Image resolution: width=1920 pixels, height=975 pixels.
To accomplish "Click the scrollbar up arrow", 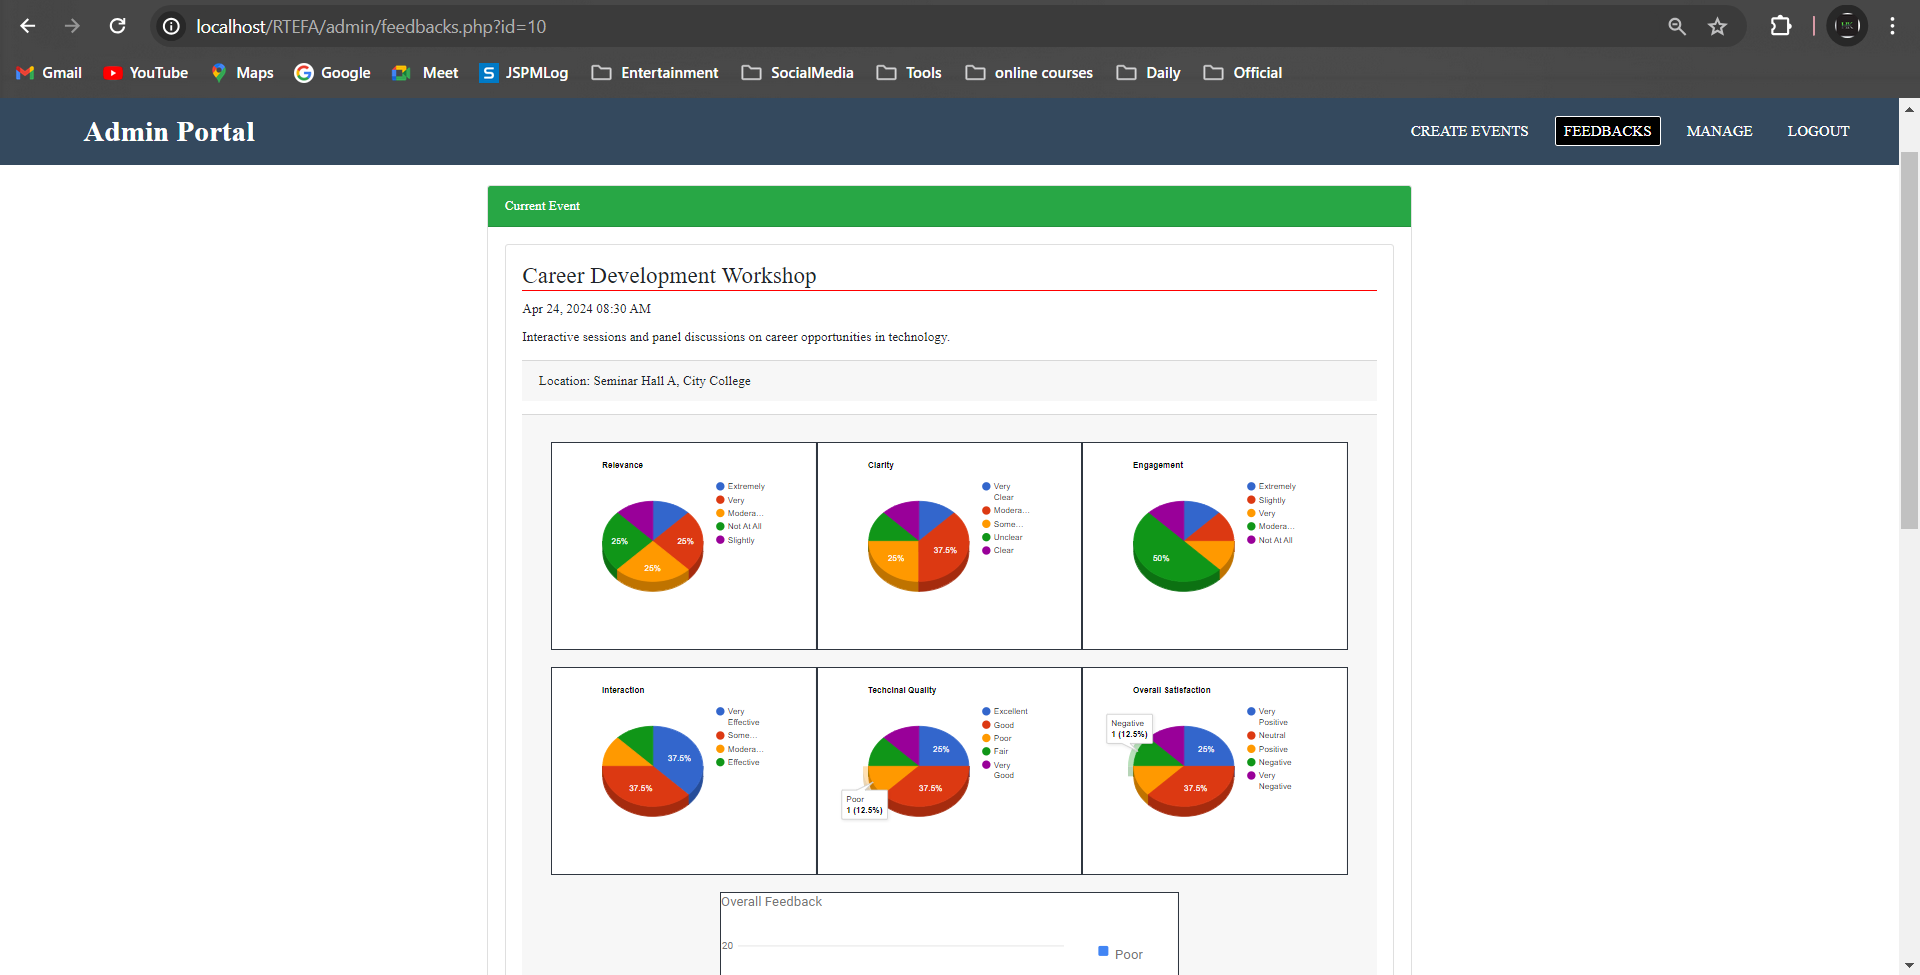I will click(x=1909, y=108).
